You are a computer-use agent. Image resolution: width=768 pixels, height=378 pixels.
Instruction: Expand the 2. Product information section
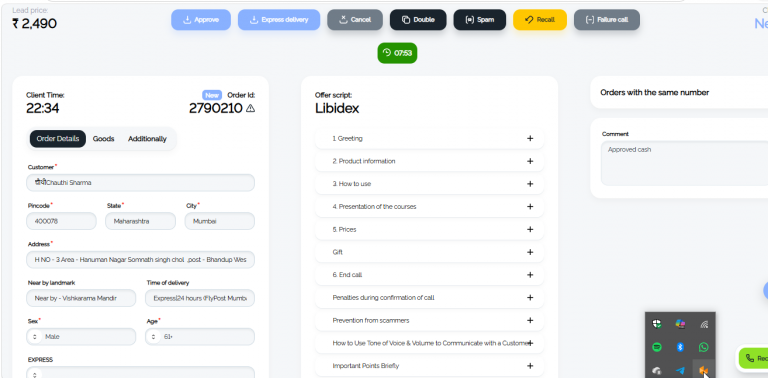click(430, 161)
